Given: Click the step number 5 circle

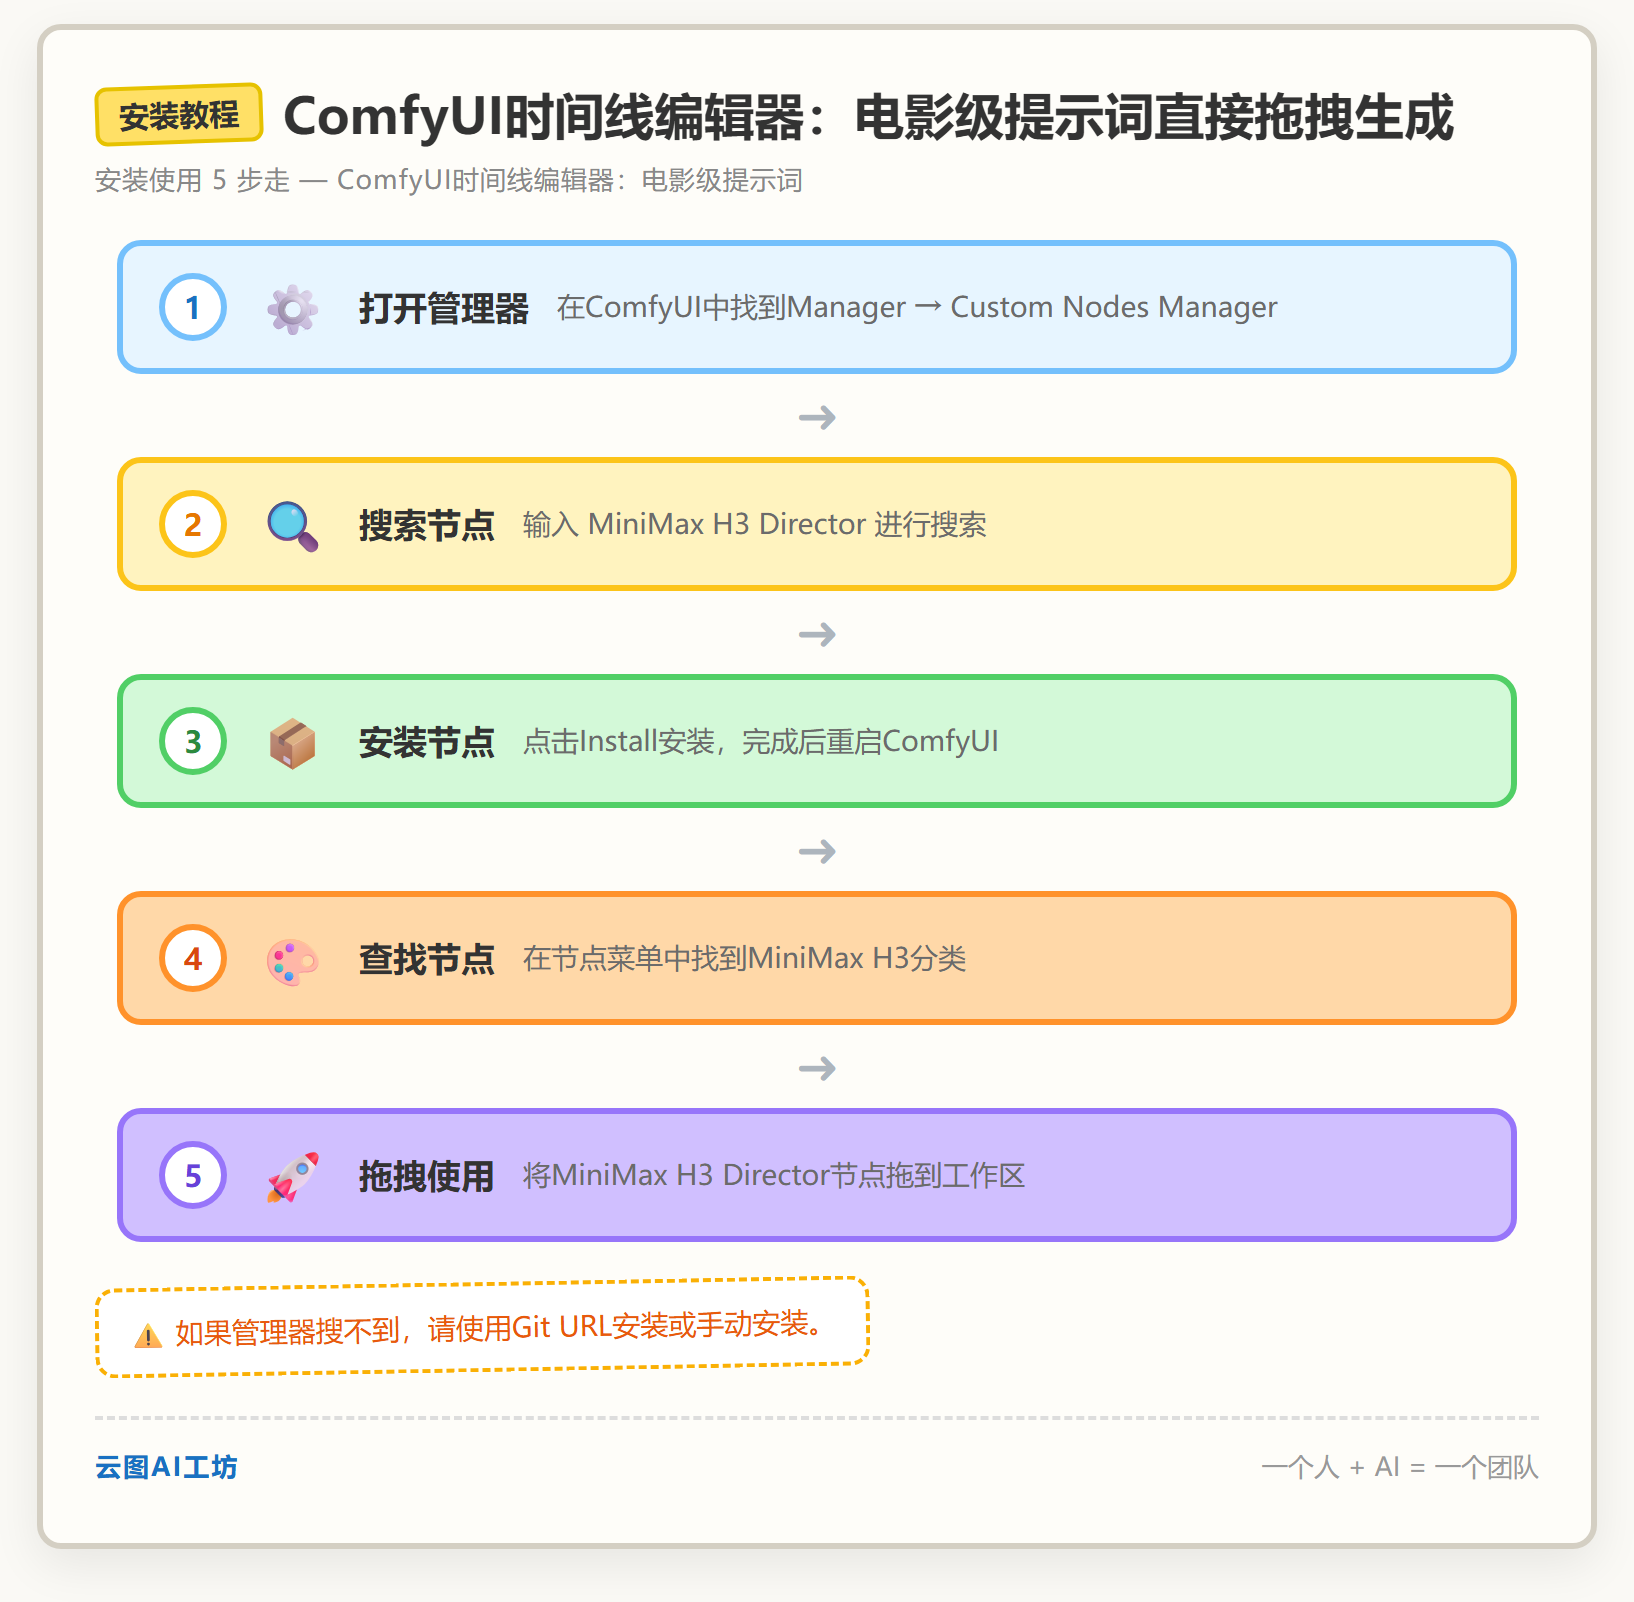Looking at the screenshot, I should point(193,1175).
